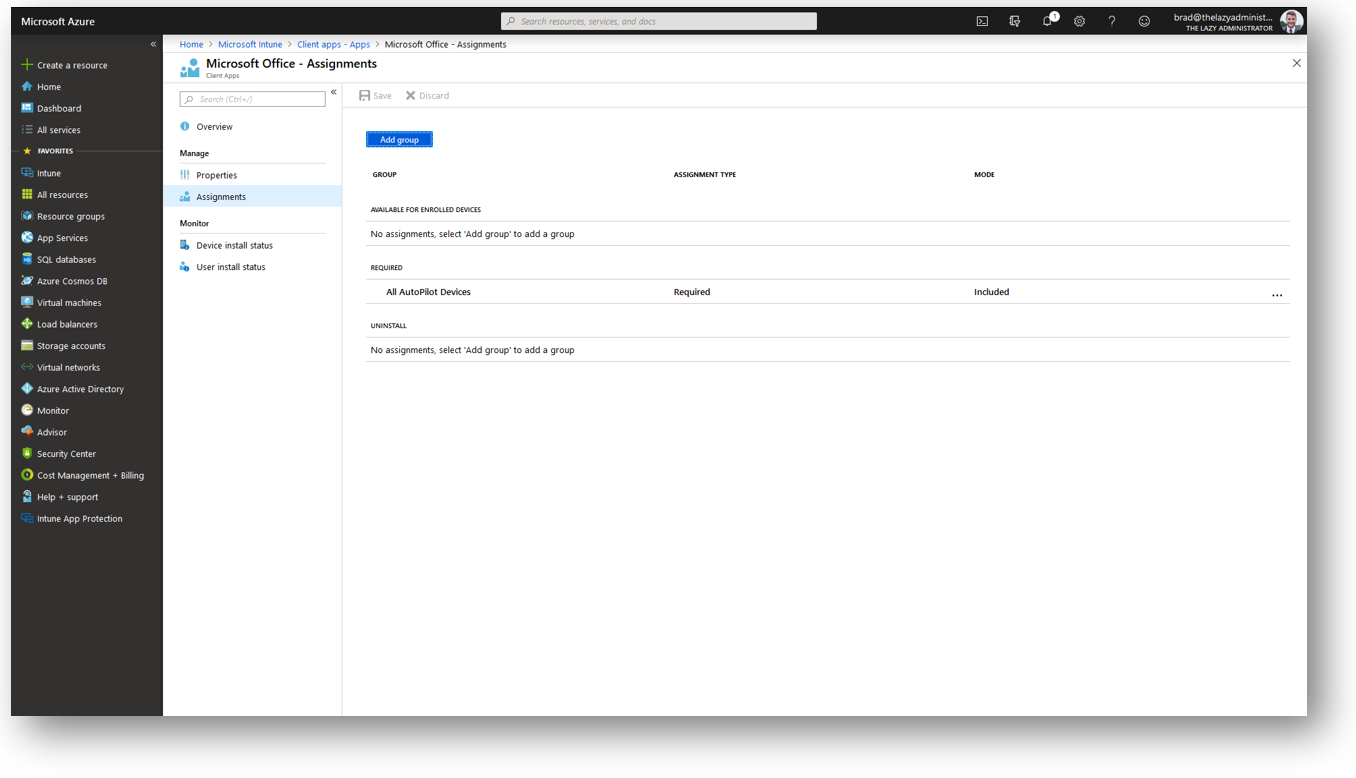Viewport: 1356px width, 778px height.
Task: Click All resources grid icon
Action: (27, 195)
